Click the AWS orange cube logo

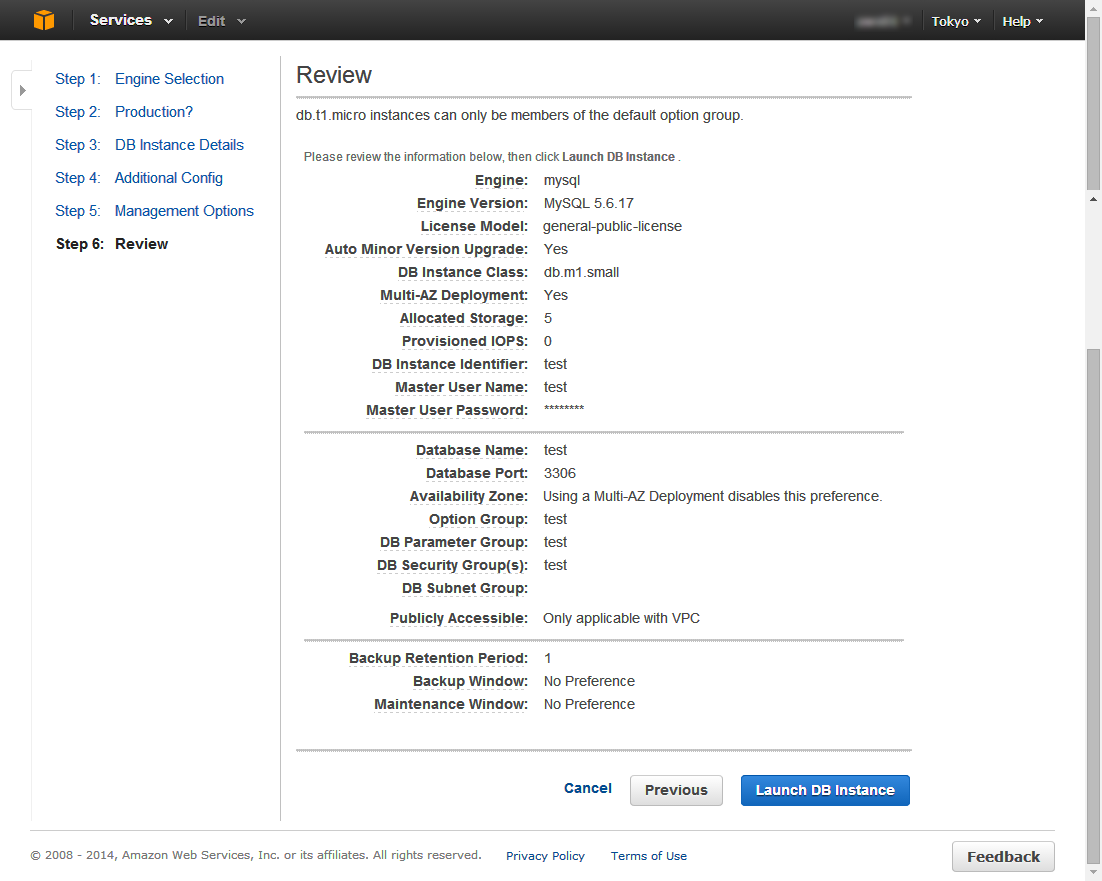44,20
